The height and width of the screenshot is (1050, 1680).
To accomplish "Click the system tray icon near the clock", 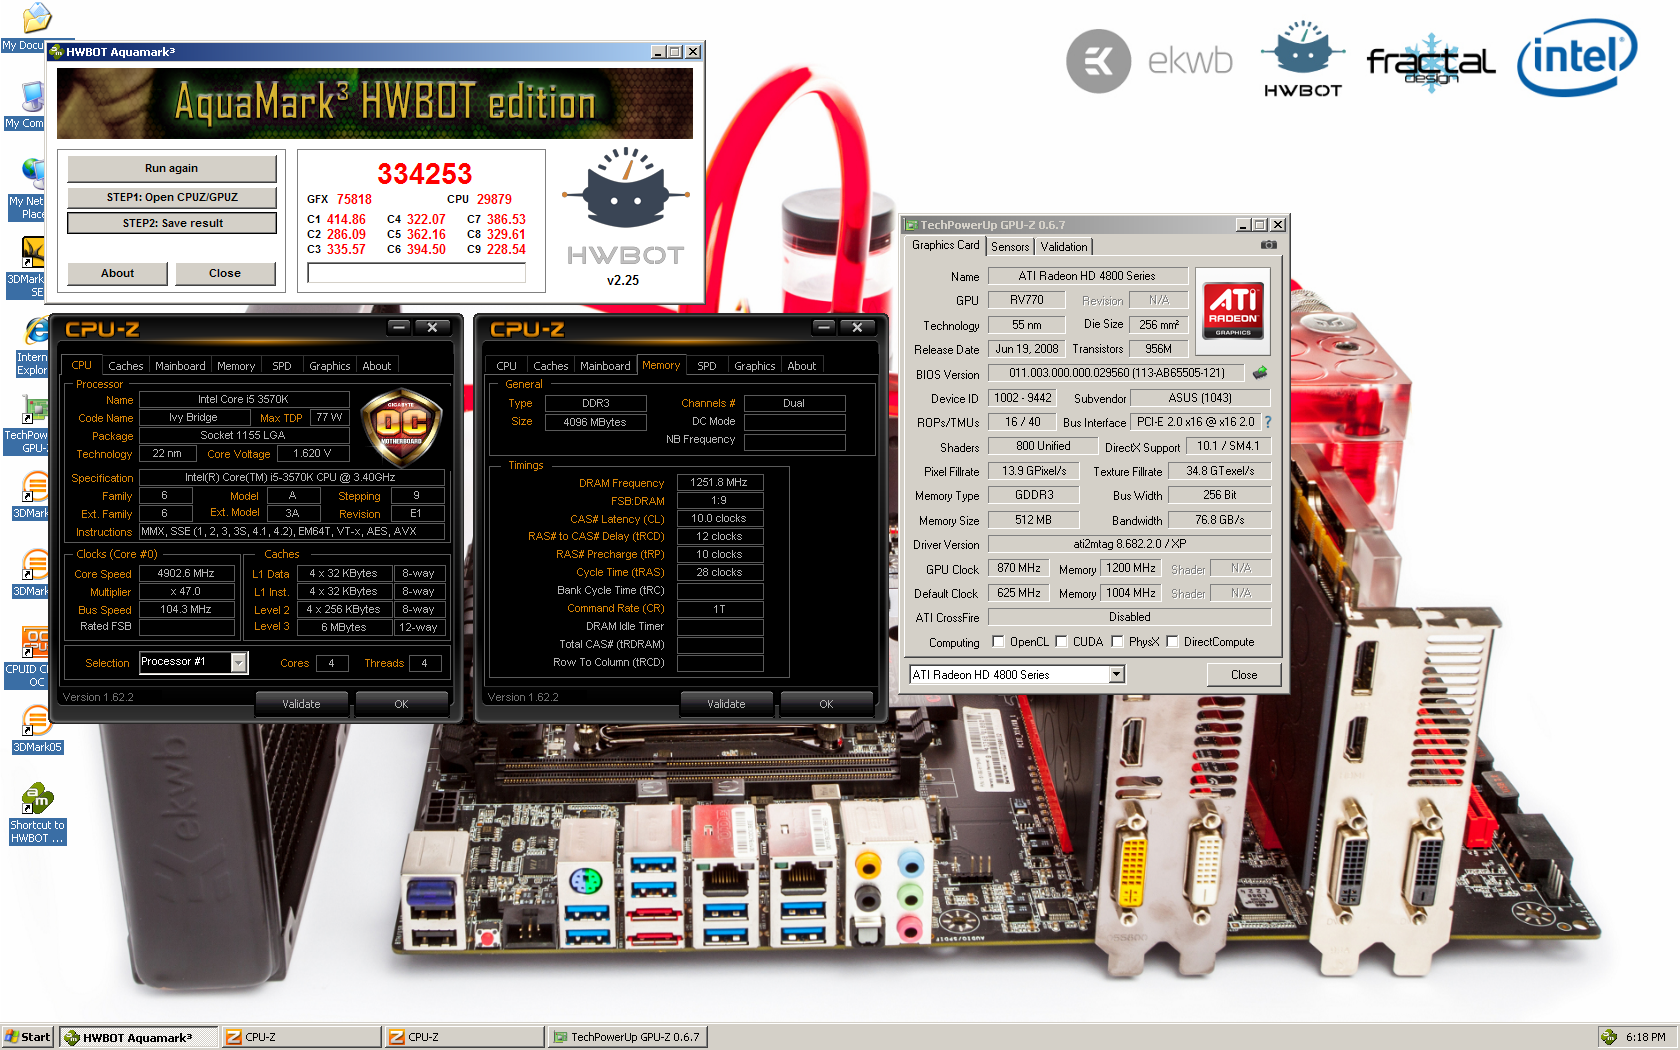I will [1608, 1037].
